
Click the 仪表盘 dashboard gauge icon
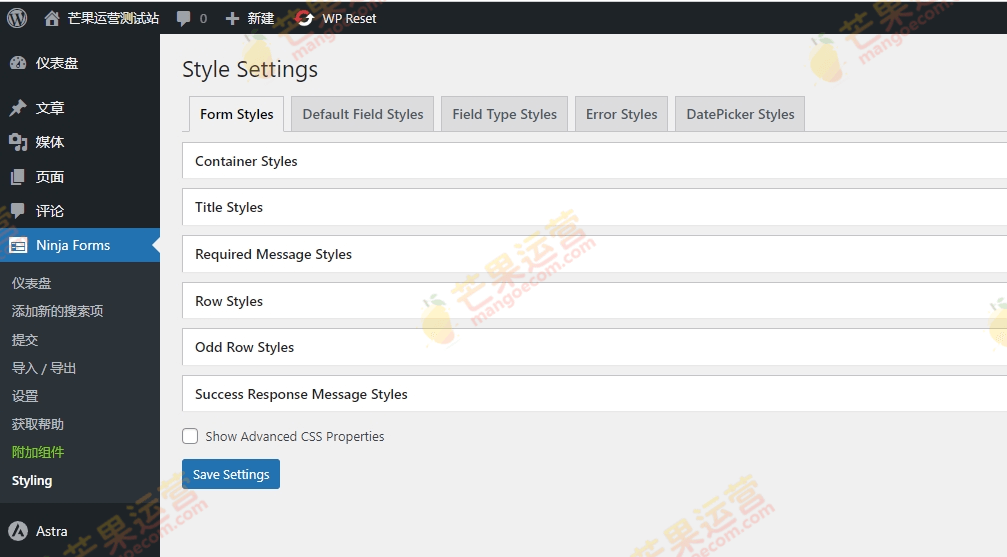point(18,63)
